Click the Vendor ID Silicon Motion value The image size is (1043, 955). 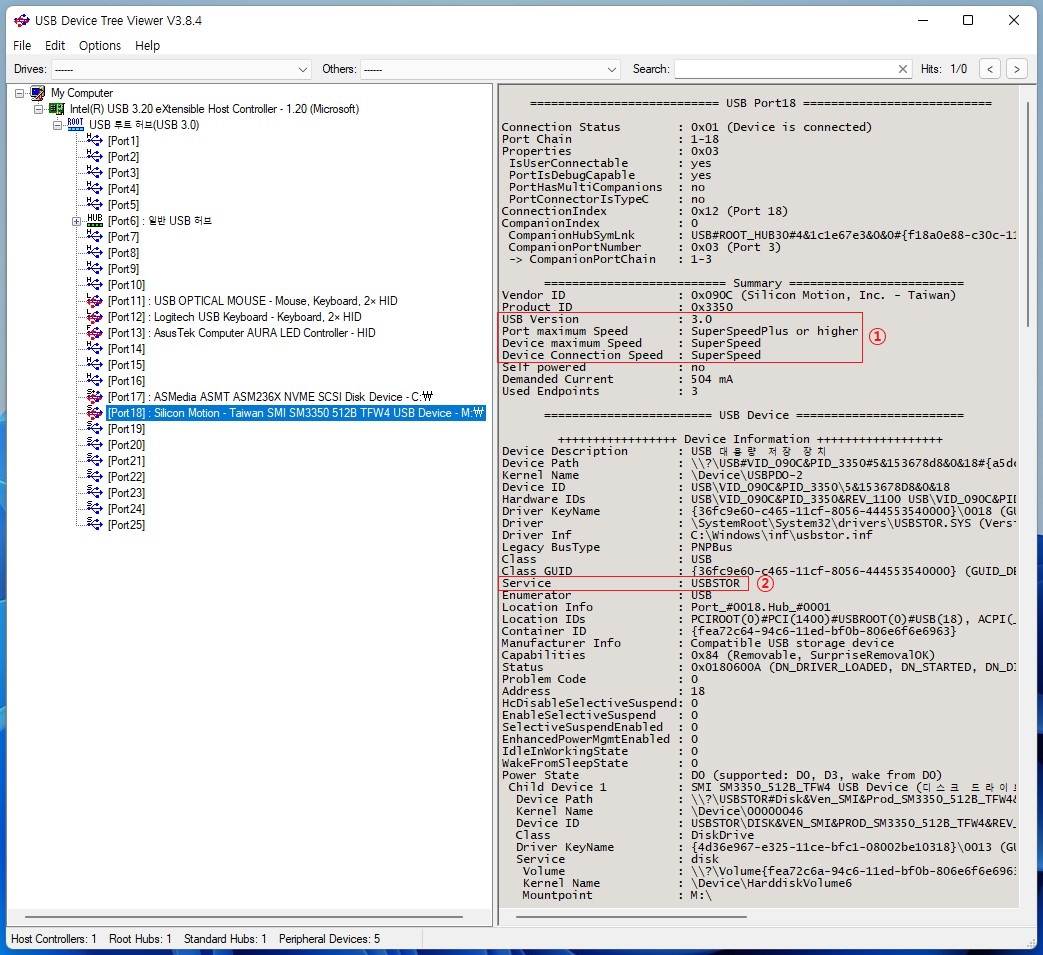click(x=823, y=295)
